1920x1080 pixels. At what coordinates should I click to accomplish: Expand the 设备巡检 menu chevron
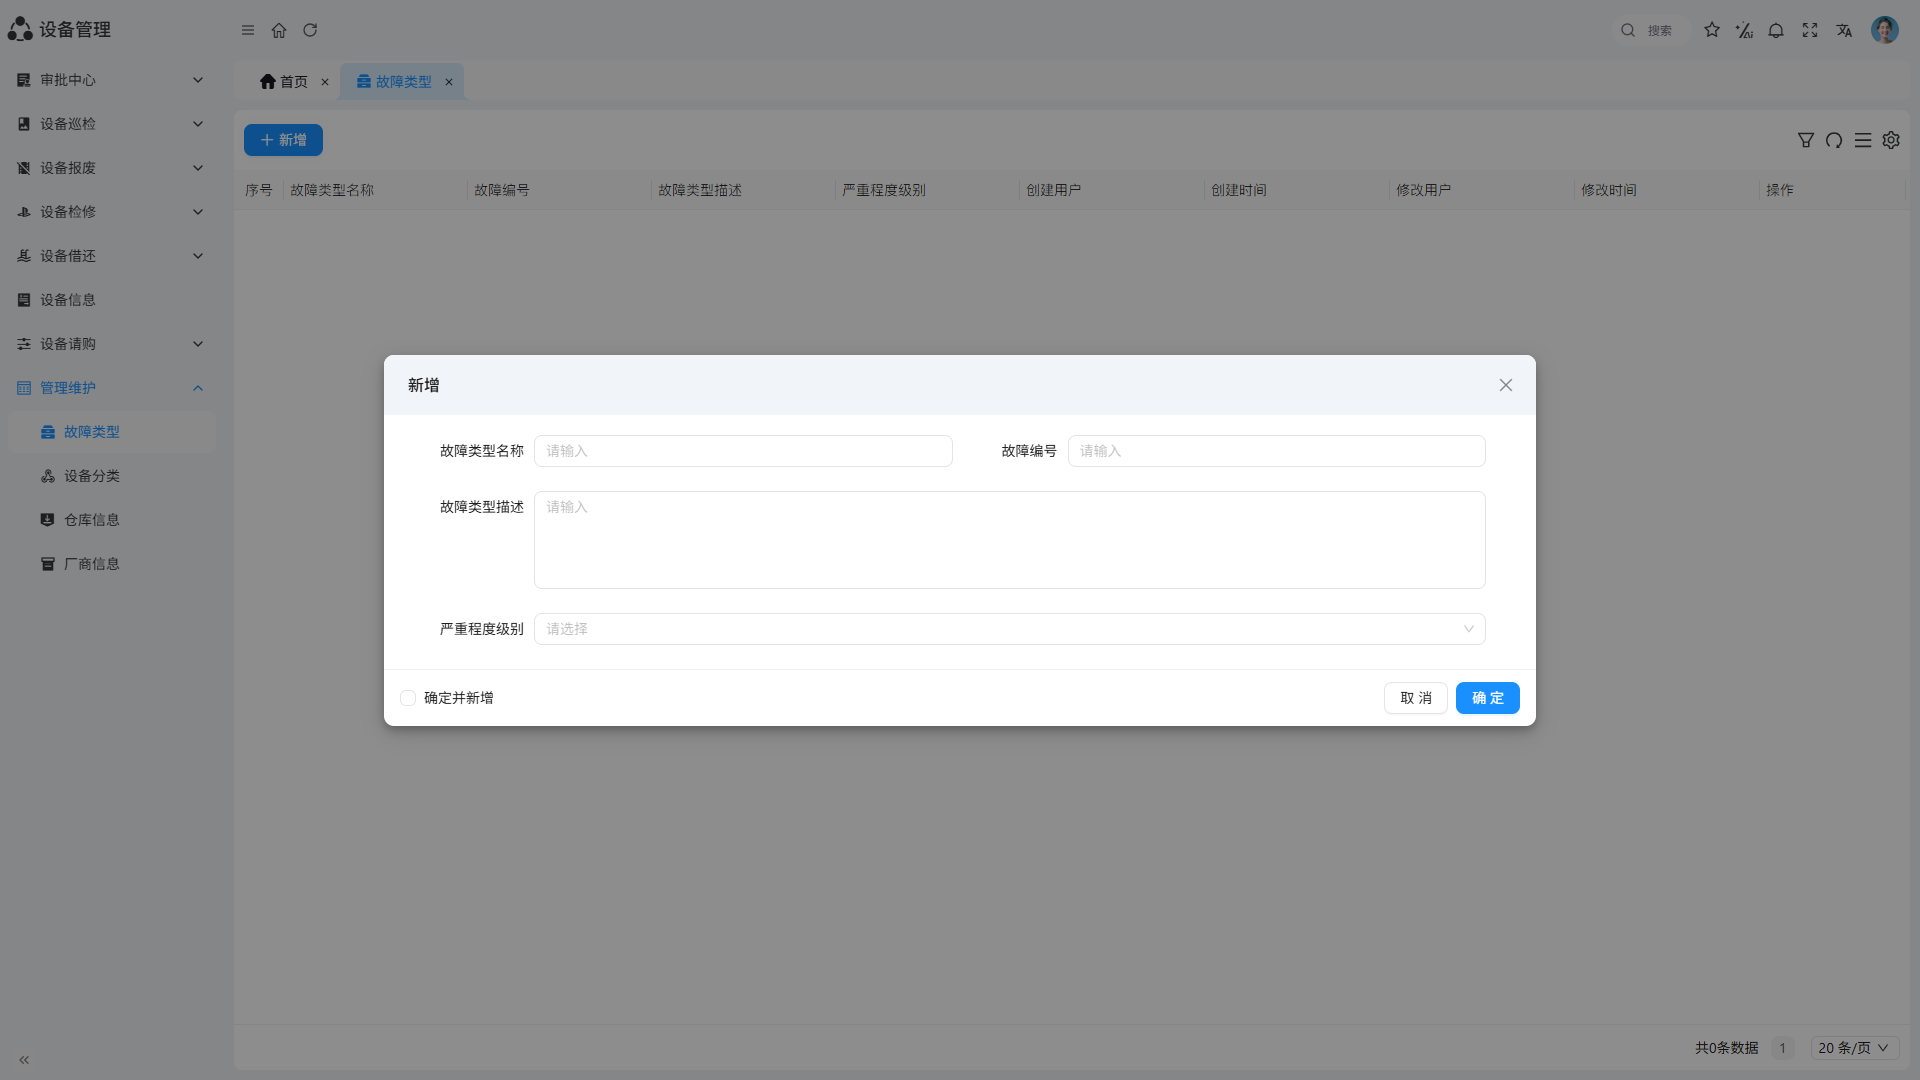click(198, 124)
